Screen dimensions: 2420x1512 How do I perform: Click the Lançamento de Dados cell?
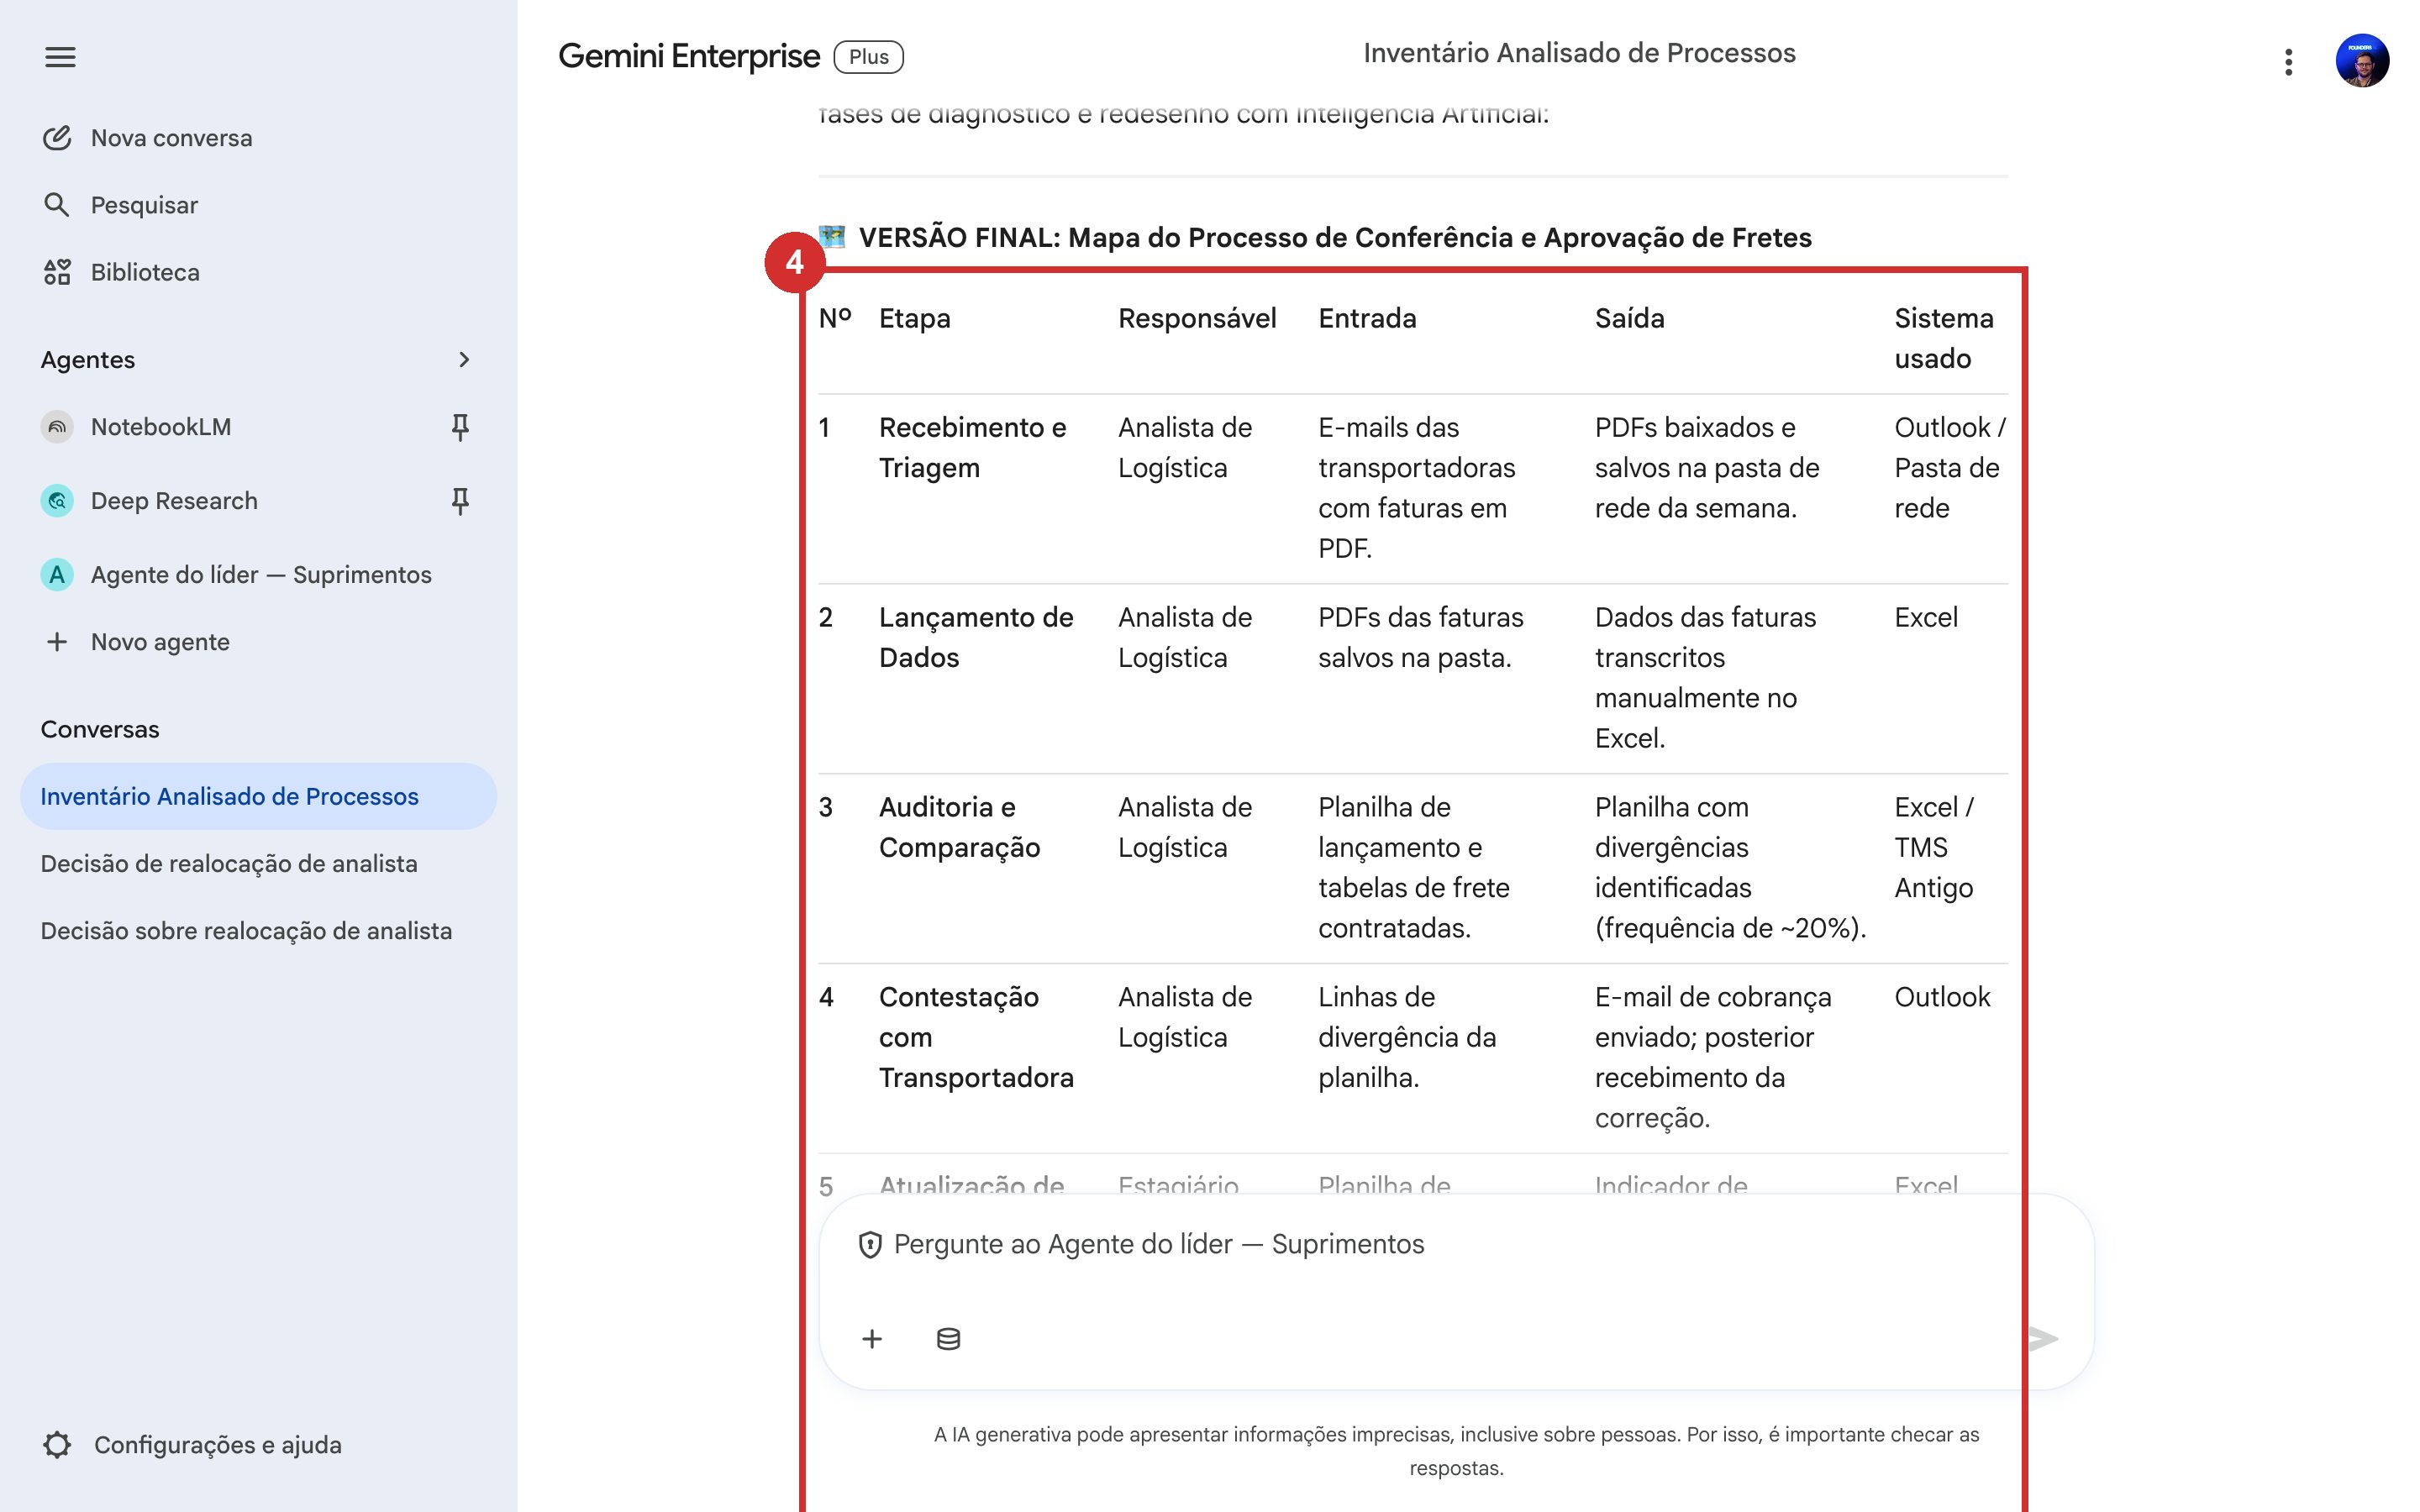pyautogui.click(x=976, y=637)
